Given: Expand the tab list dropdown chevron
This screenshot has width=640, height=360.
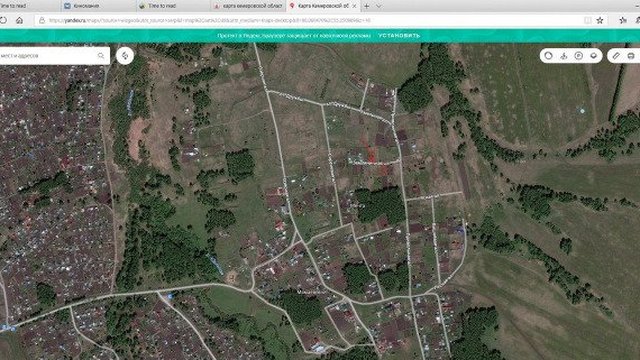Looking at the screenshot, I should click(378, 6).
